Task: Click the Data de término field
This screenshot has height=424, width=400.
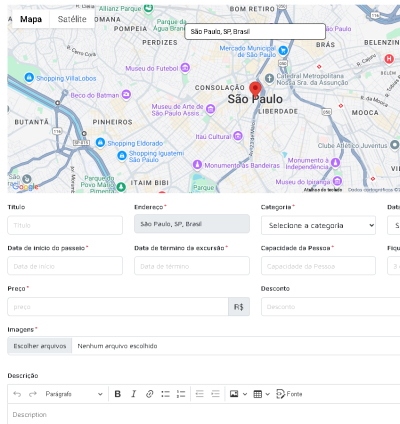Action: 192,266
